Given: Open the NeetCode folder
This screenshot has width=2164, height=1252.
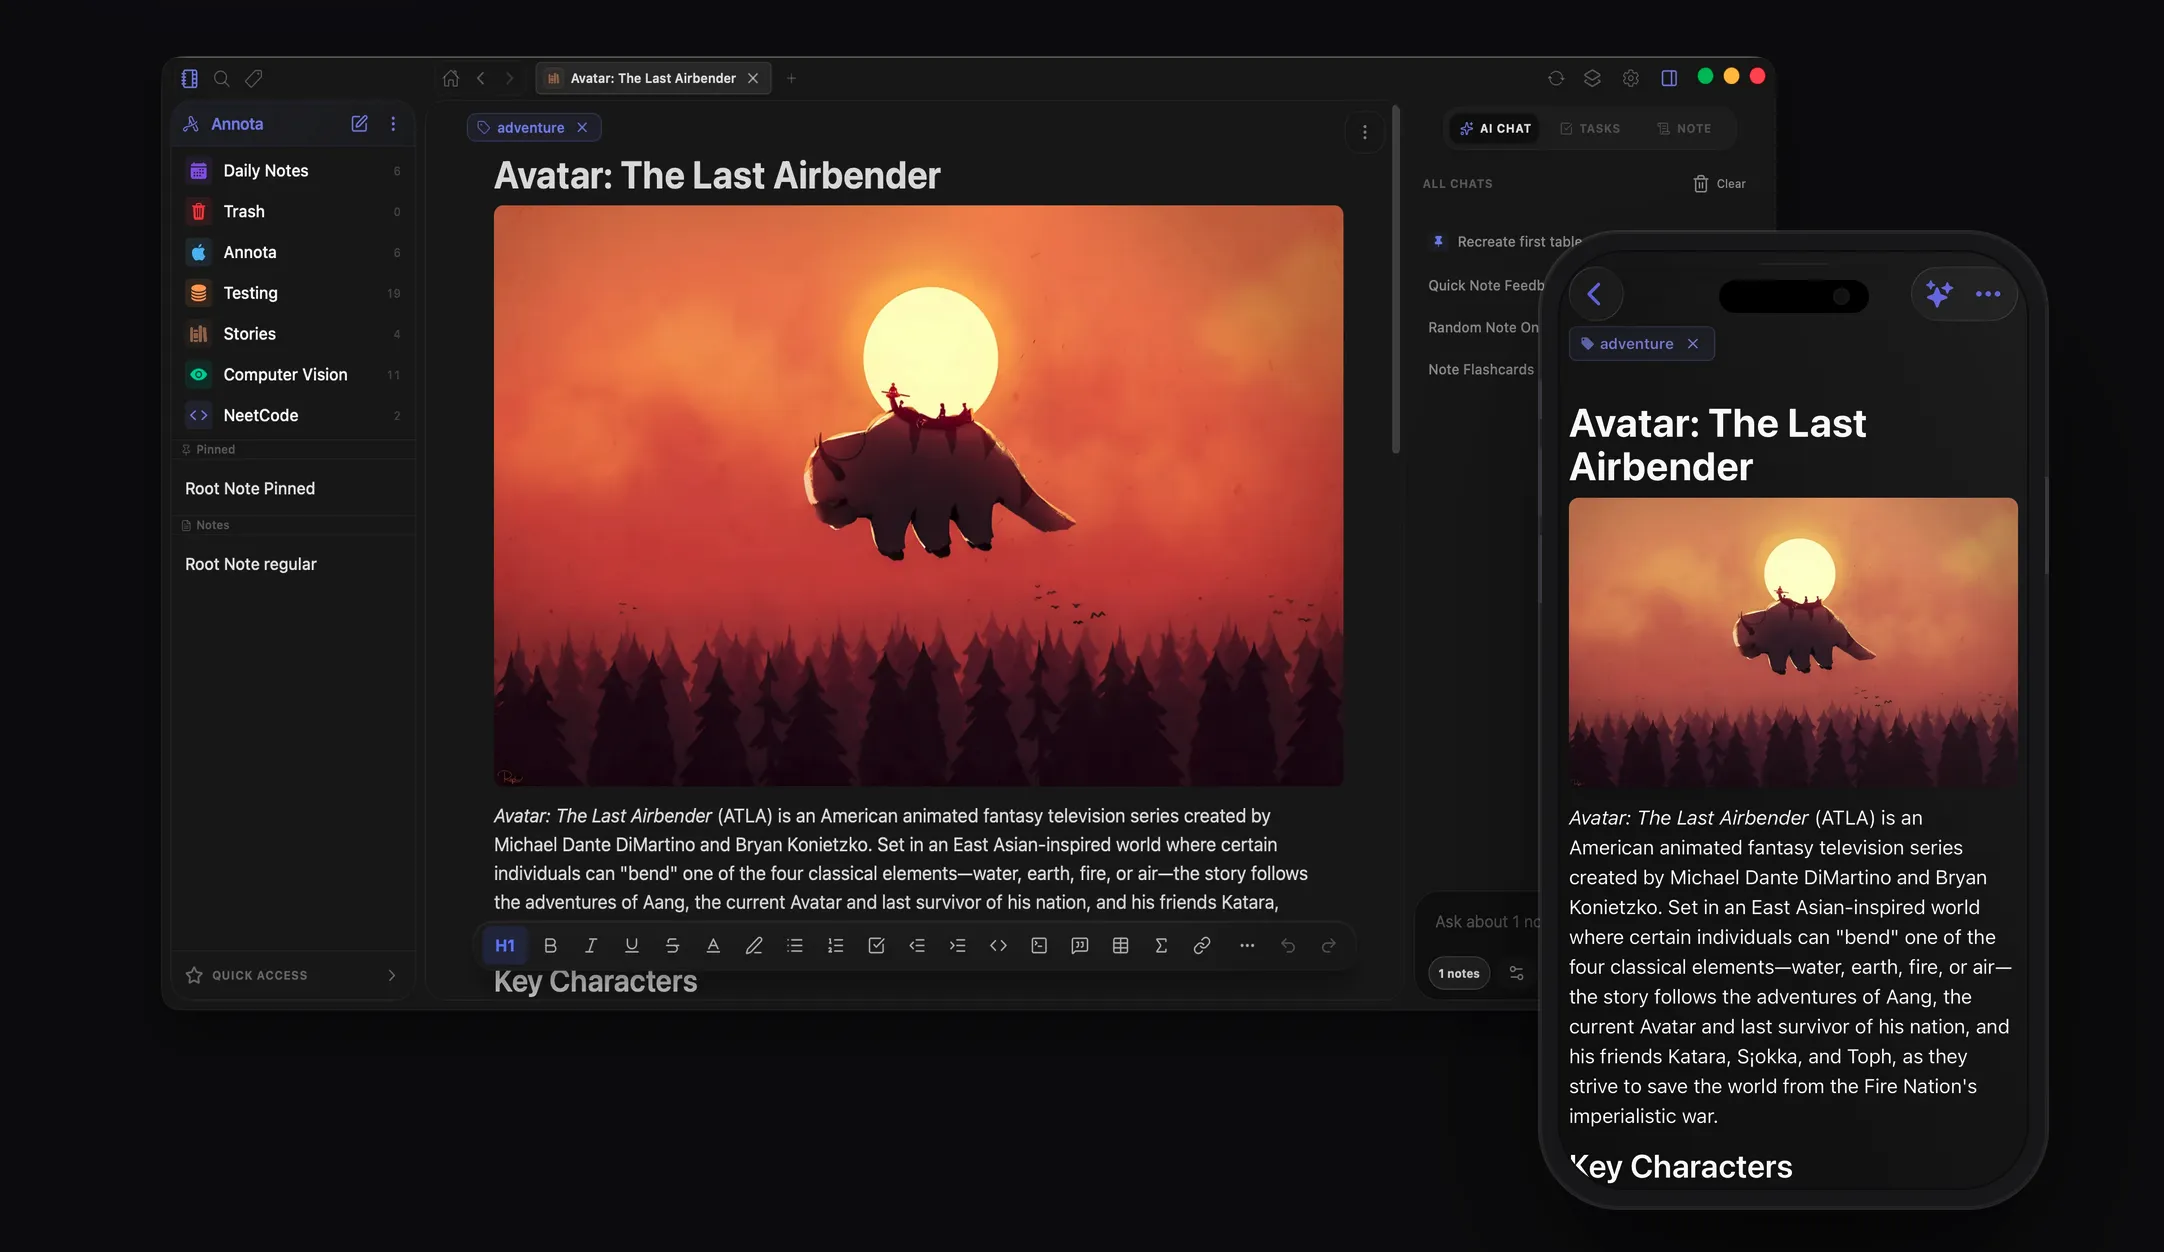Looking at the screenshot, I should [292, 416].
